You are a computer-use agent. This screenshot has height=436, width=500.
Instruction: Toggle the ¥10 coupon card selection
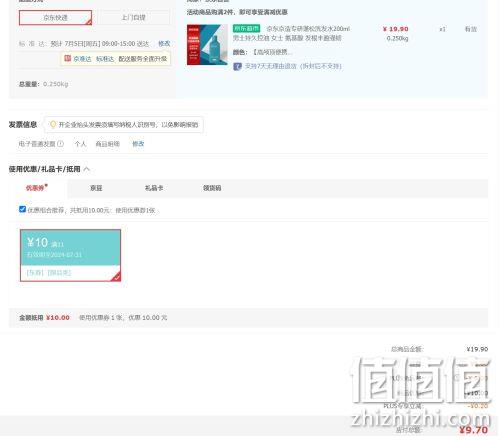click(x=70, y=255)
